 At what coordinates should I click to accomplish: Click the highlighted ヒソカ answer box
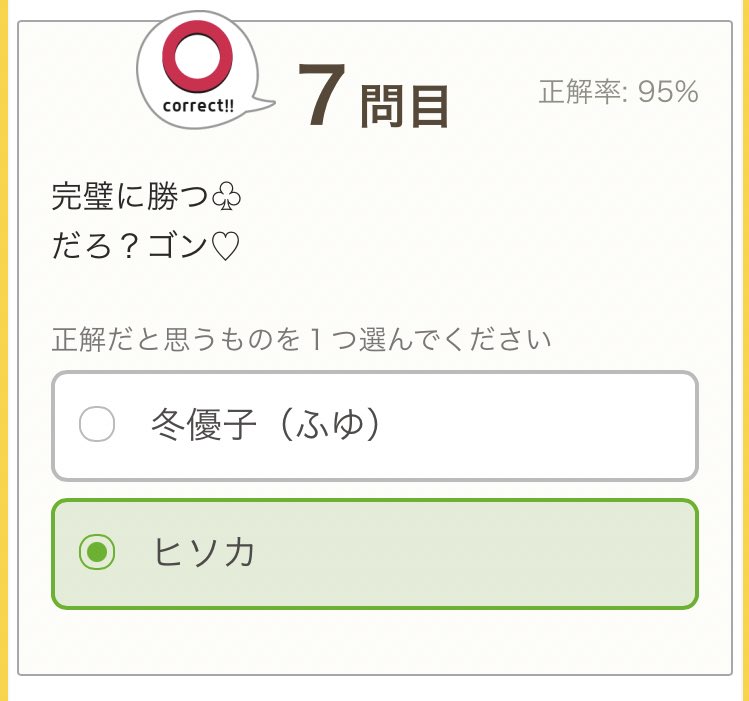(x=375, y=554)
